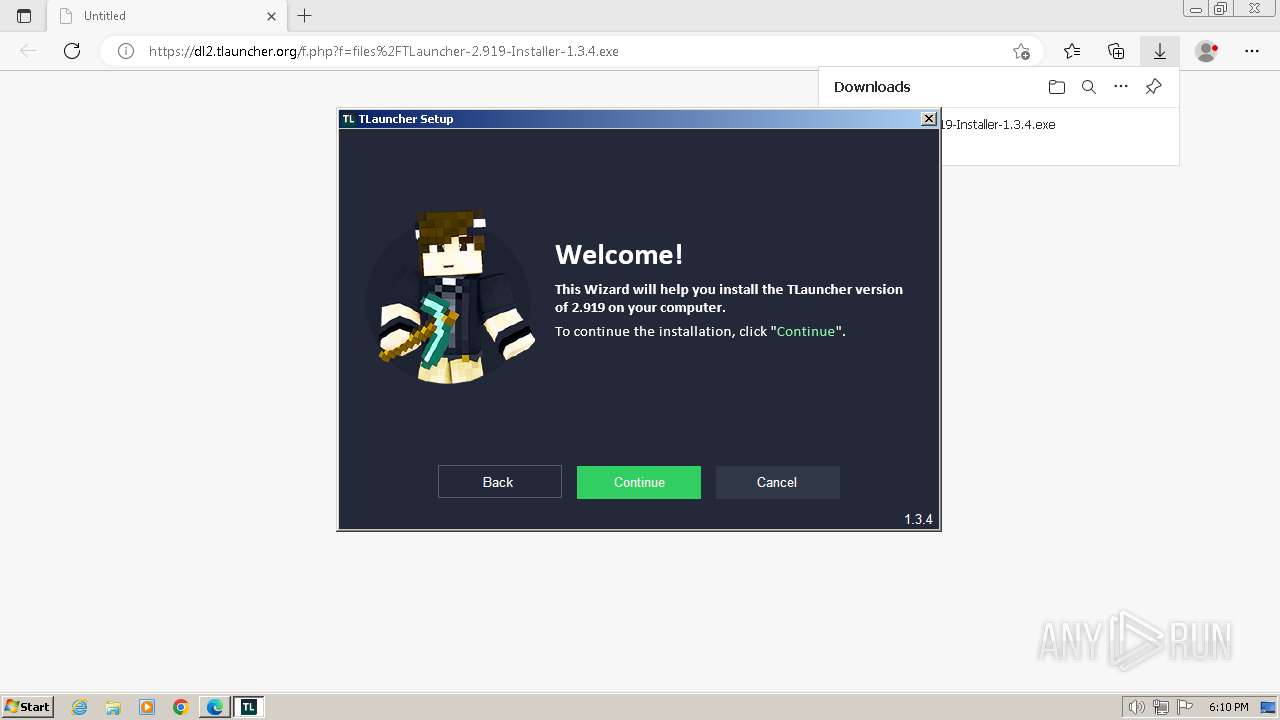Click the address bar URL field
This screenshot has height=720, width=1280.
click(570, 51)
